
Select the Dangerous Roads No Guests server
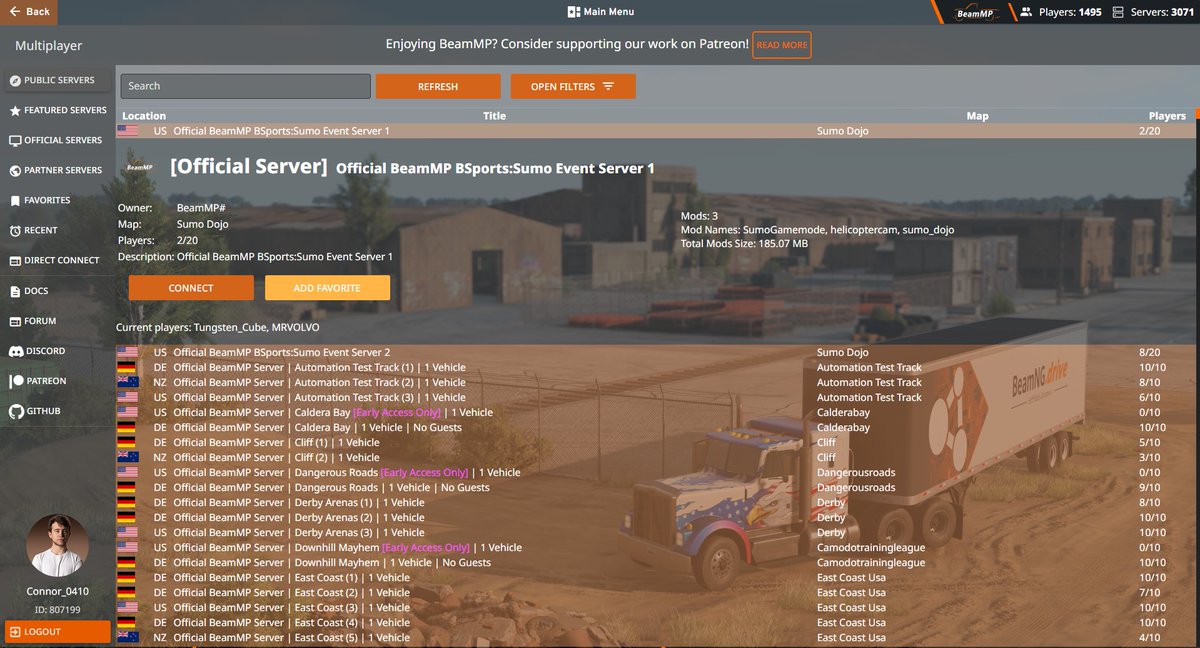[x=655, y=487]
